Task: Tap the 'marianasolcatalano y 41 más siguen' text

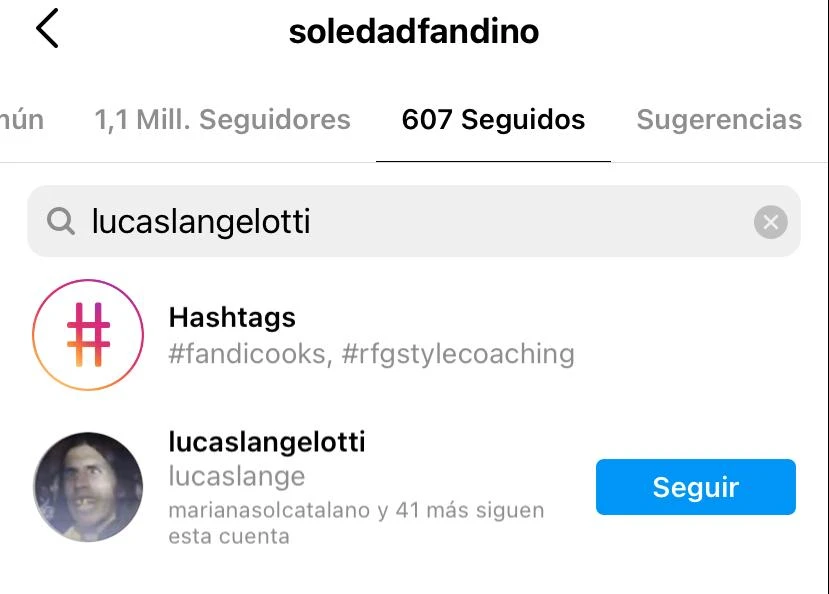Action: [x=356, y=511]
